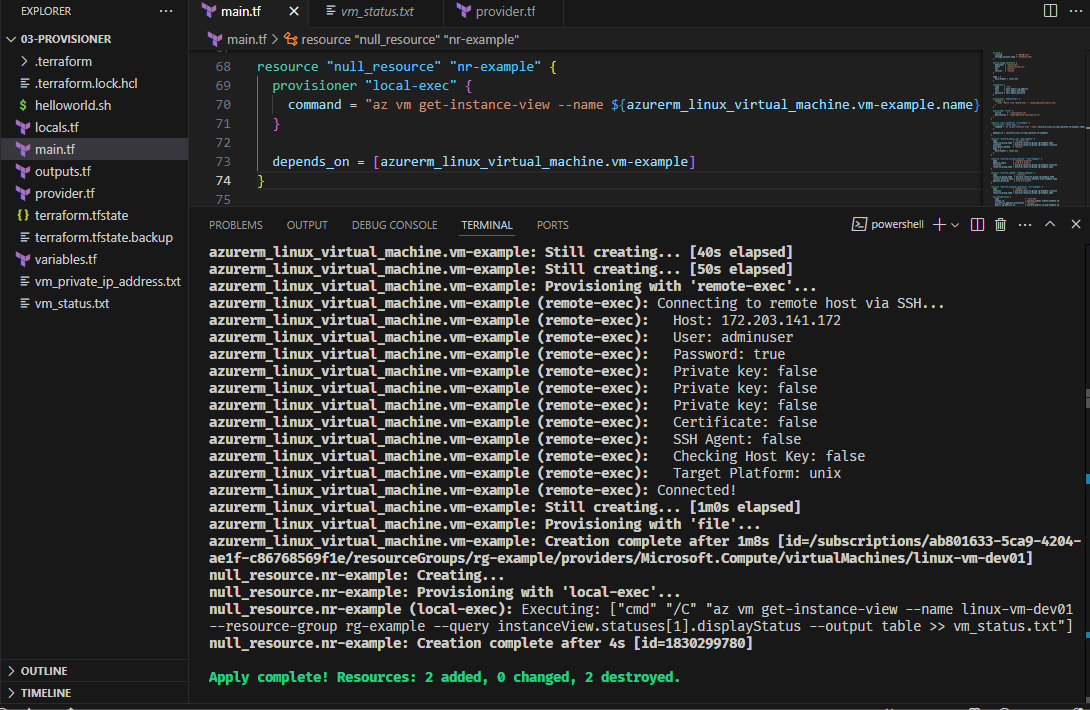Click the powershell terminal label
This screenshot has height=710, width=1090.
click(x=897, y=224)
